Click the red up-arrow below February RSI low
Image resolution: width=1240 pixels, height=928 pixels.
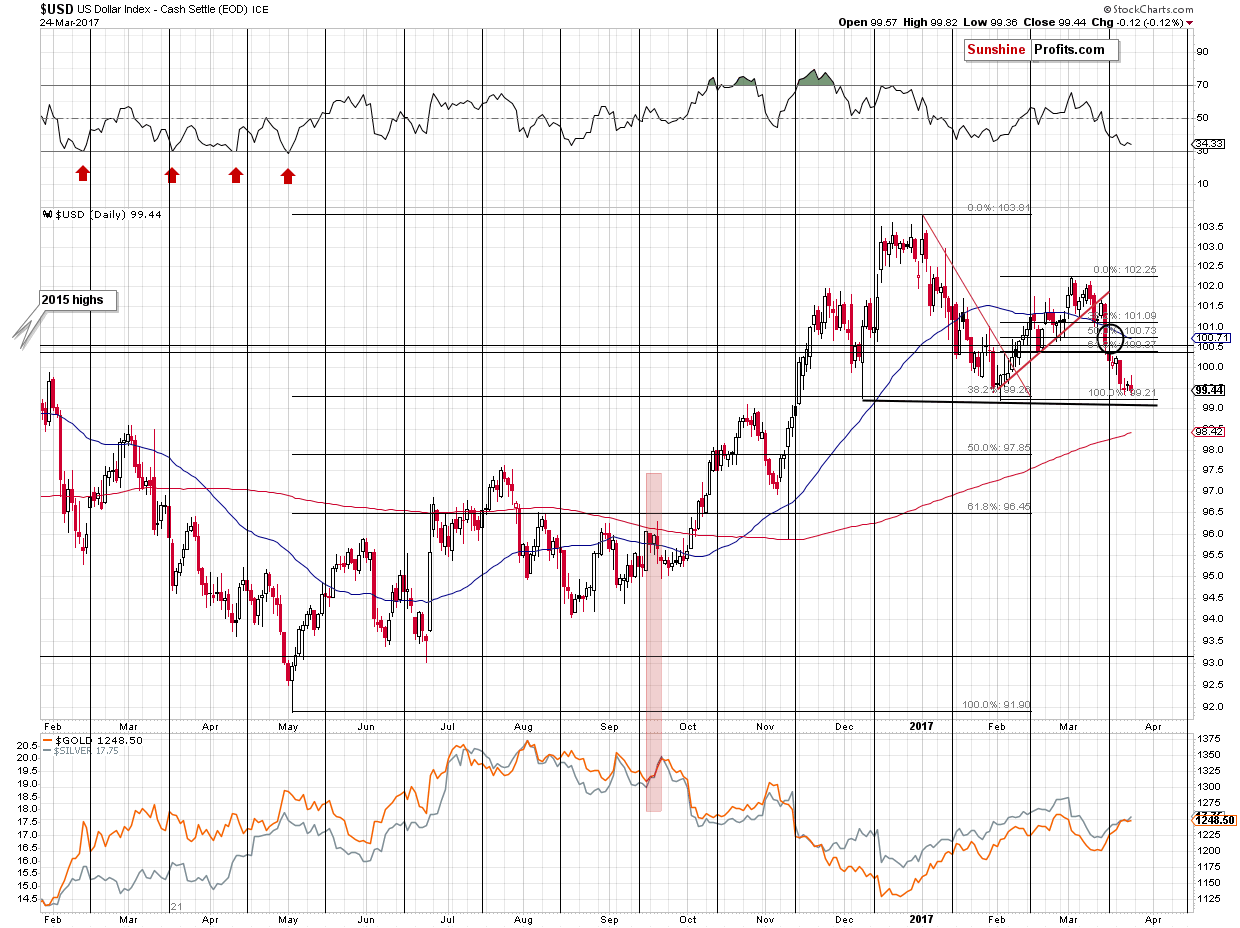(x=83, y=175)
